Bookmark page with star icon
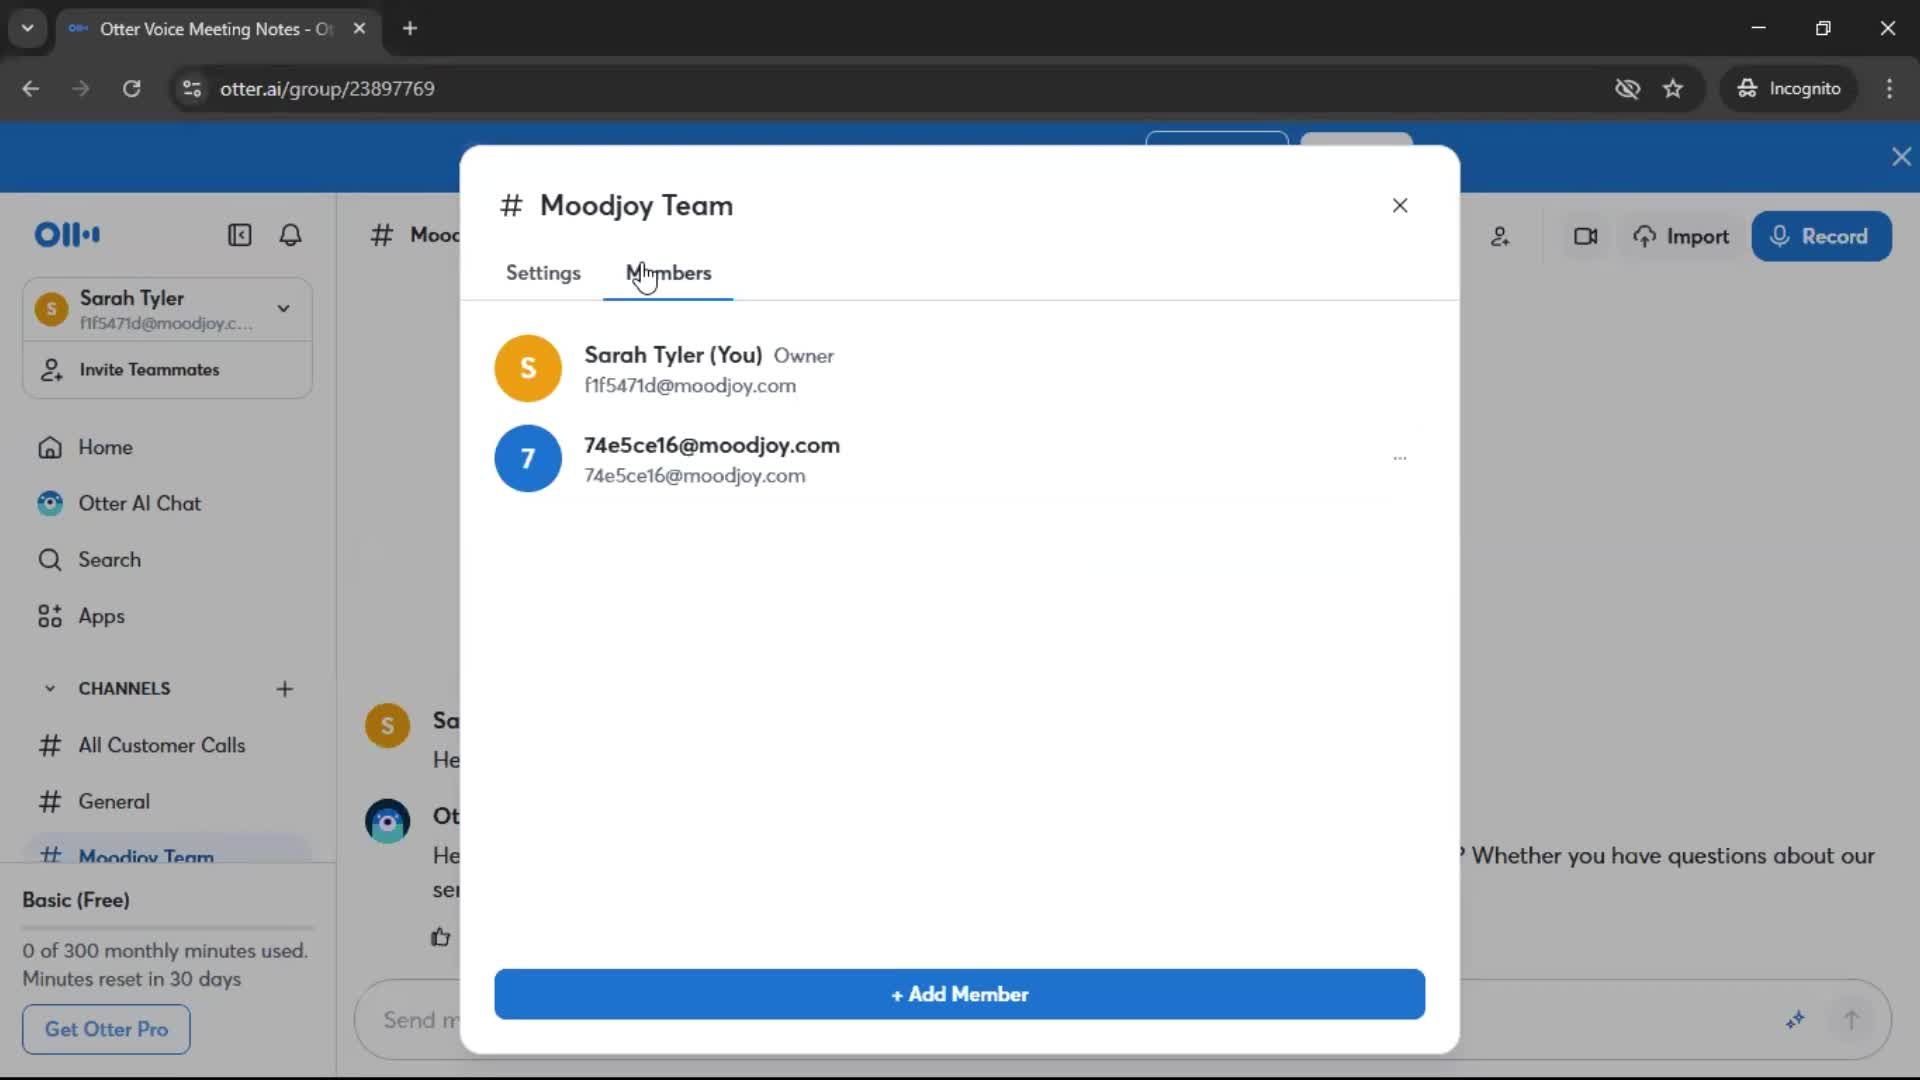Screen dimensions: 1920x1080 click(1673, 88)
